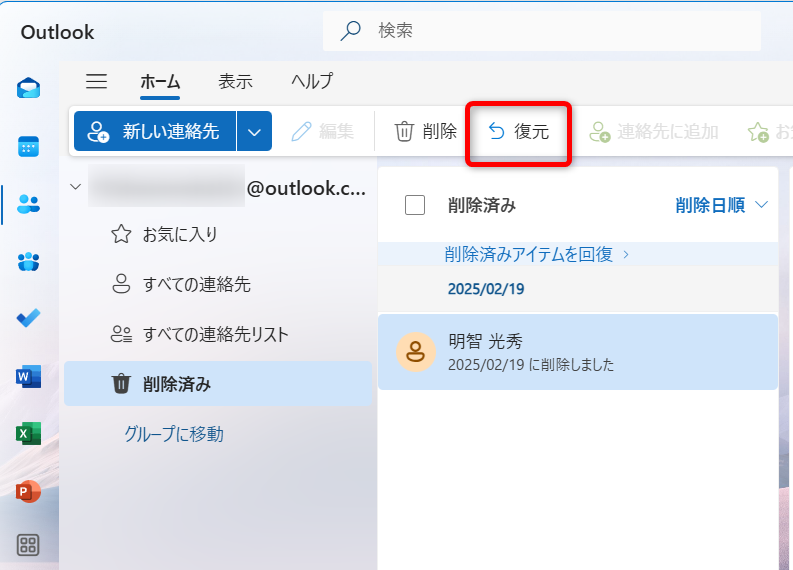Click the Restore button
The width and height of the screenshot is (793, 570).
point(518,131)
